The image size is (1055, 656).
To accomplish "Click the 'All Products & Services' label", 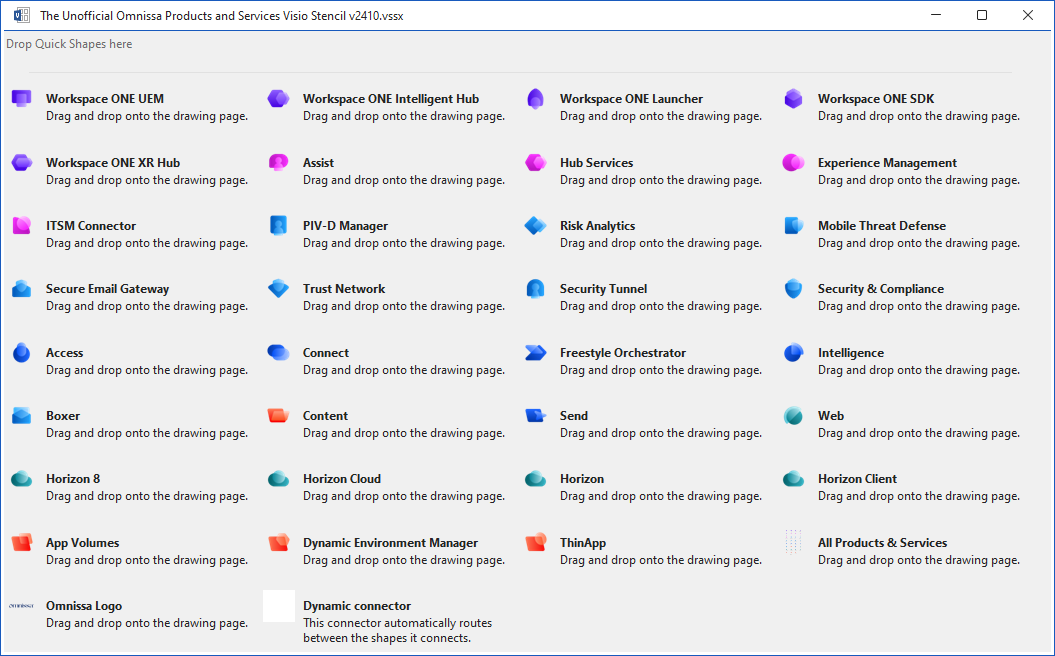I will (882, 543).
